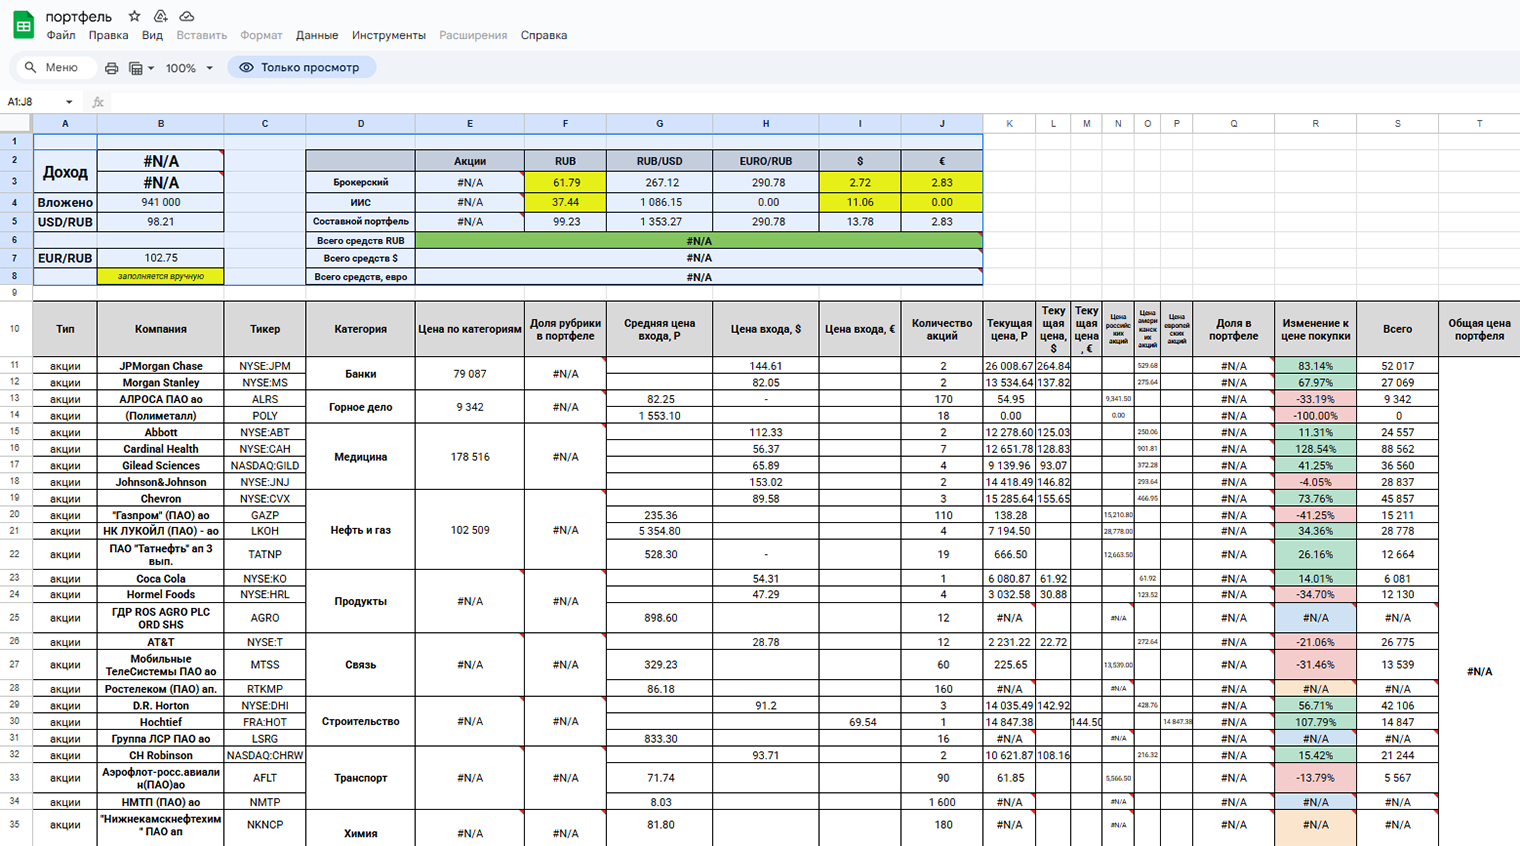Click the Coca Cola cell

tap(160, 579)
